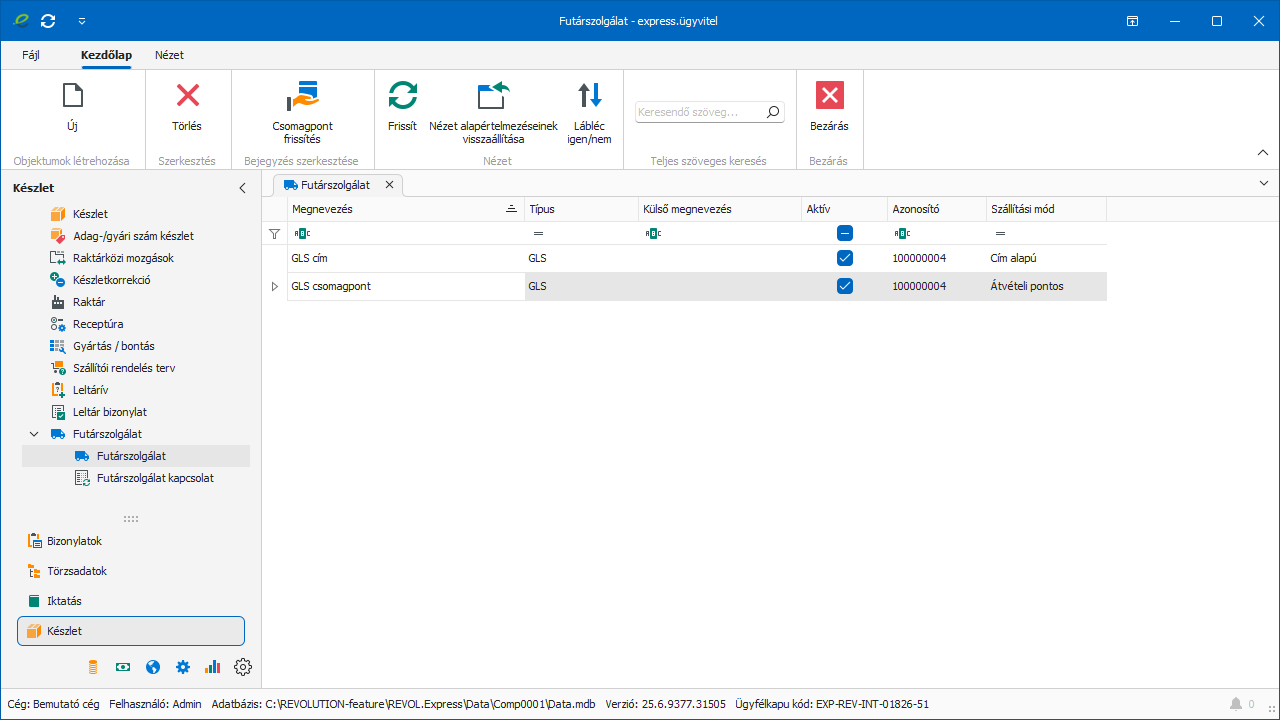Screen dimensions: 1280x720
Task: Click the red Törlés delete icon
Action: click(187, 96)
